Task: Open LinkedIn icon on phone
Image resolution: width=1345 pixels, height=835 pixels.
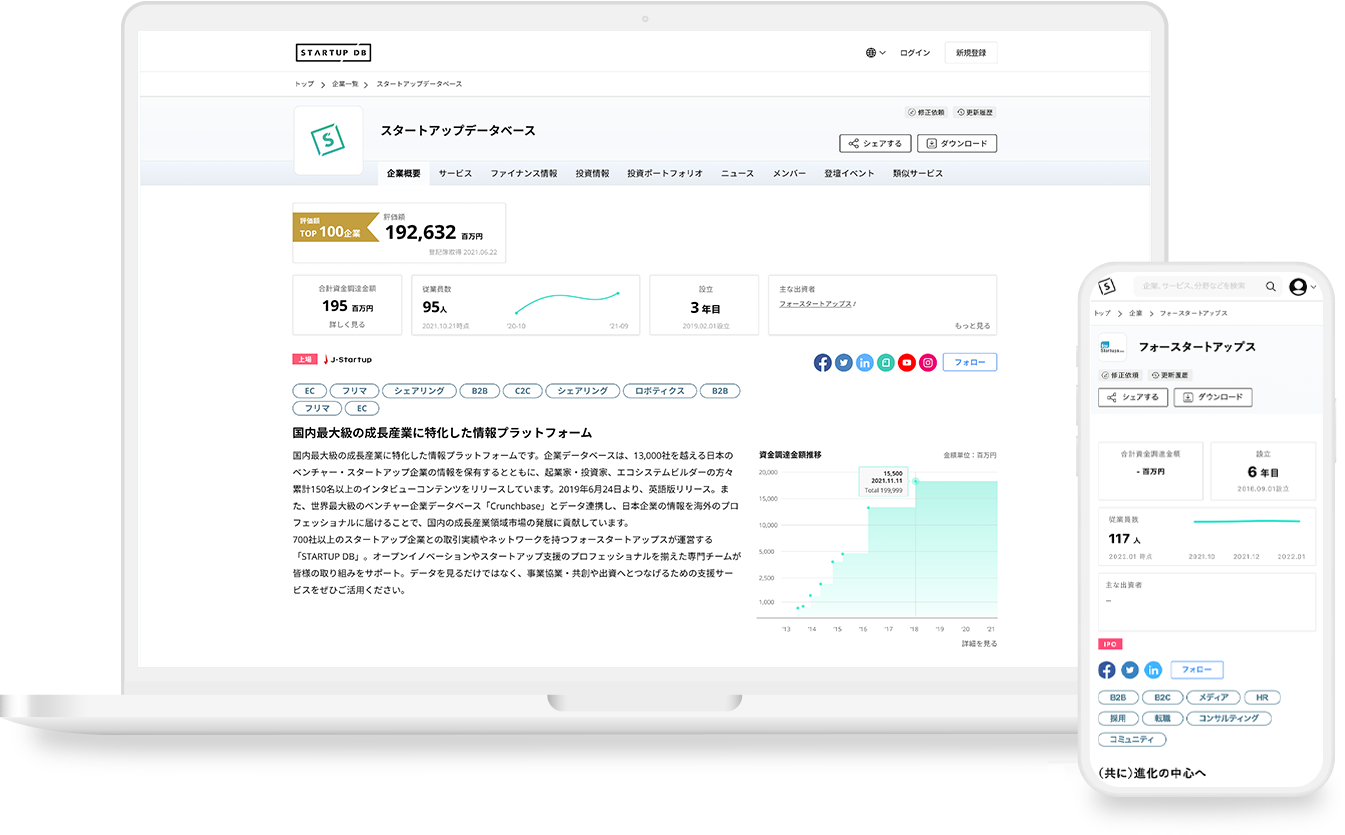Action: click(x=1153, y=670)
